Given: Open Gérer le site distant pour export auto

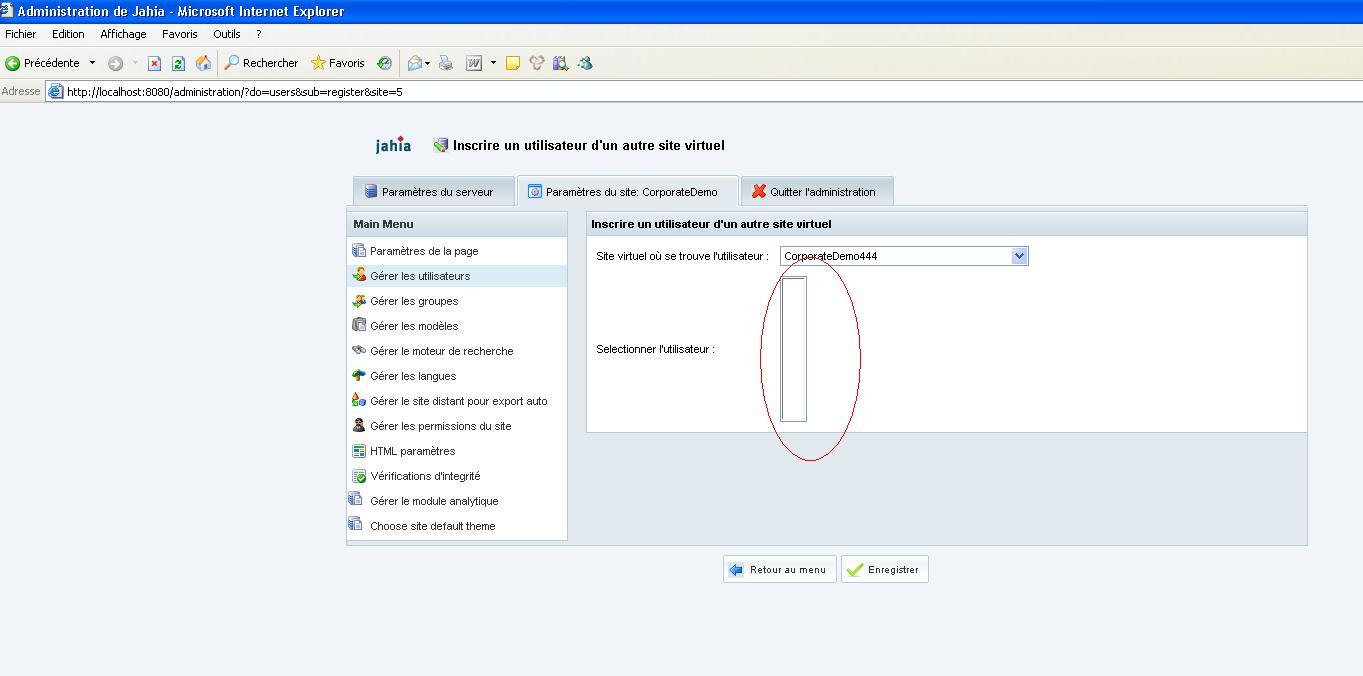Looking at the screenshot, I should (457, 401).
